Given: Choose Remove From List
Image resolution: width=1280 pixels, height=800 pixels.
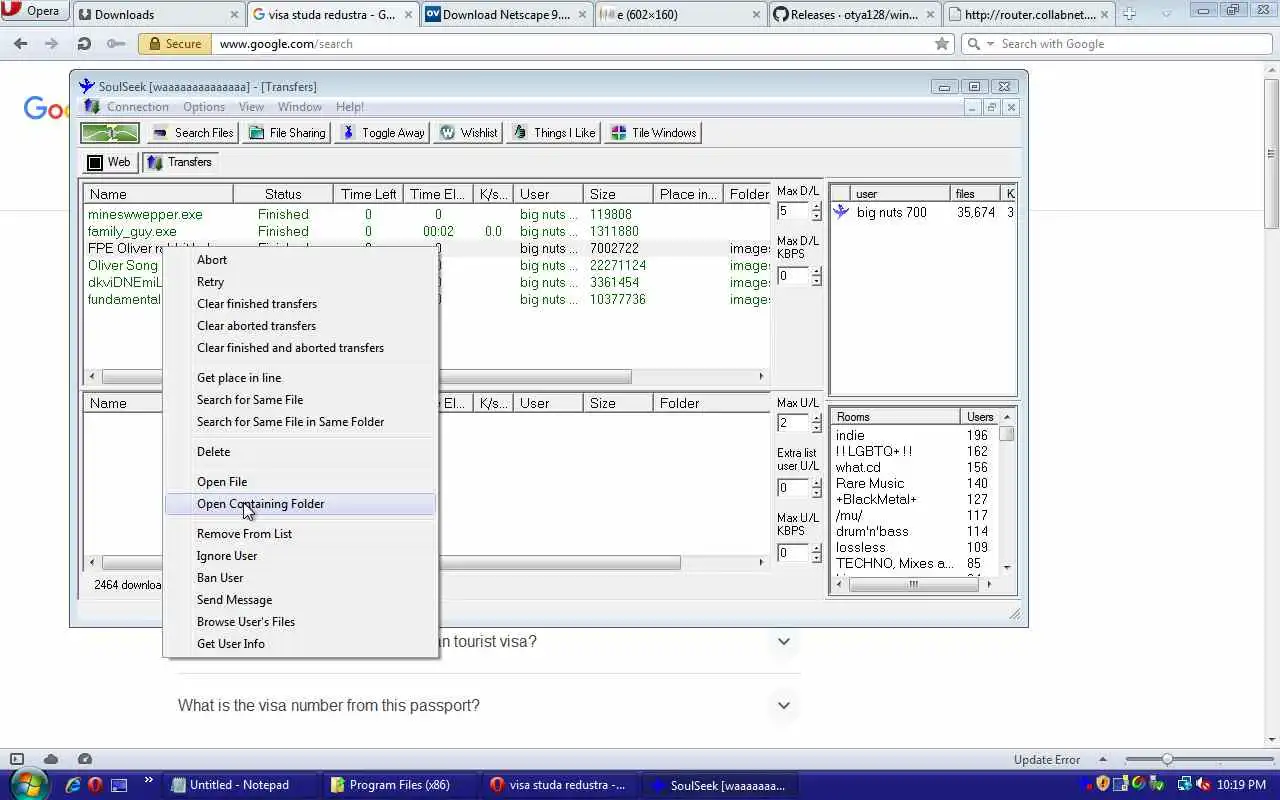Looking at the screenshot, I should [x=300, y=534].
